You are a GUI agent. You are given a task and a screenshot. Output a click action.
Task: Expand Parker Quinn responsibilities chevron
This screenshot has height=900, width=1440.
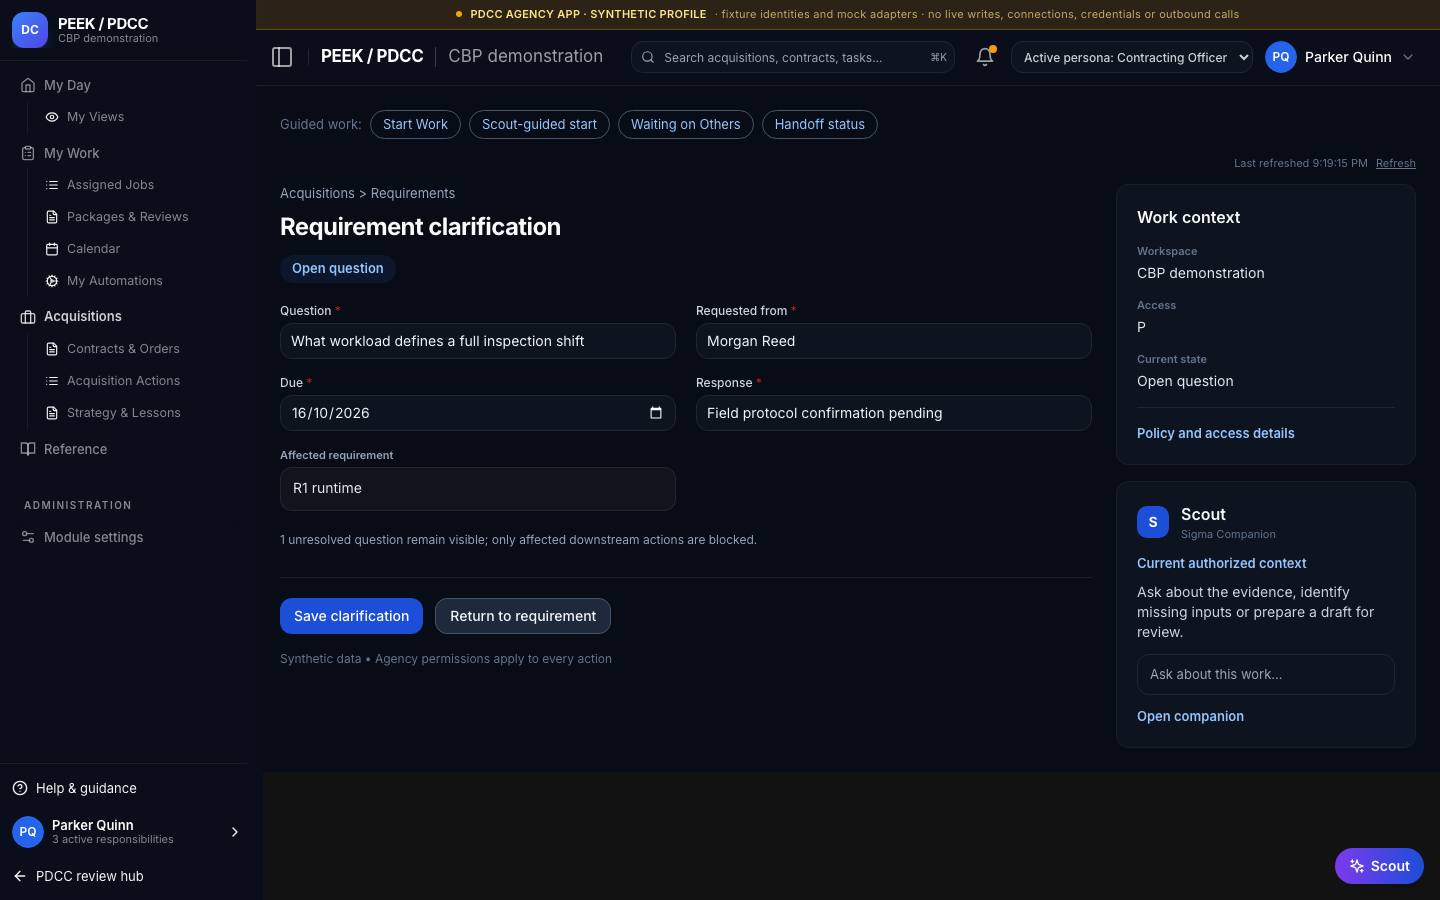point(235,832)
